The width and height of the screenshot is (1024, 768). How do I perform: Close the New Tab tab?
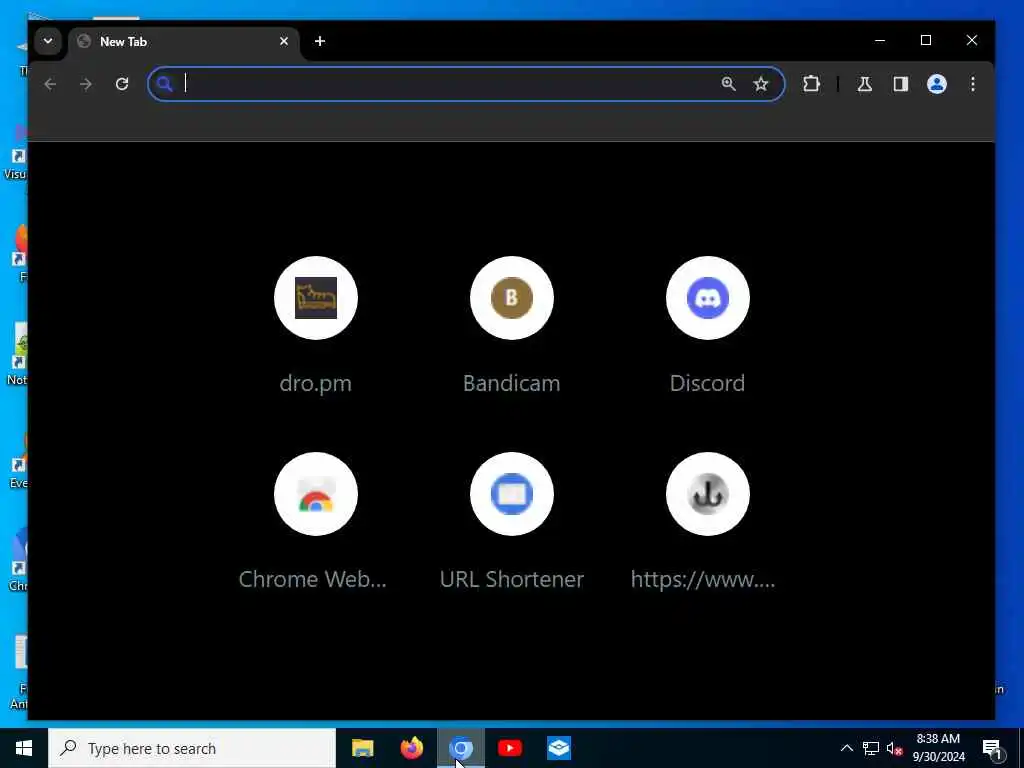click(x=284, y=41)
